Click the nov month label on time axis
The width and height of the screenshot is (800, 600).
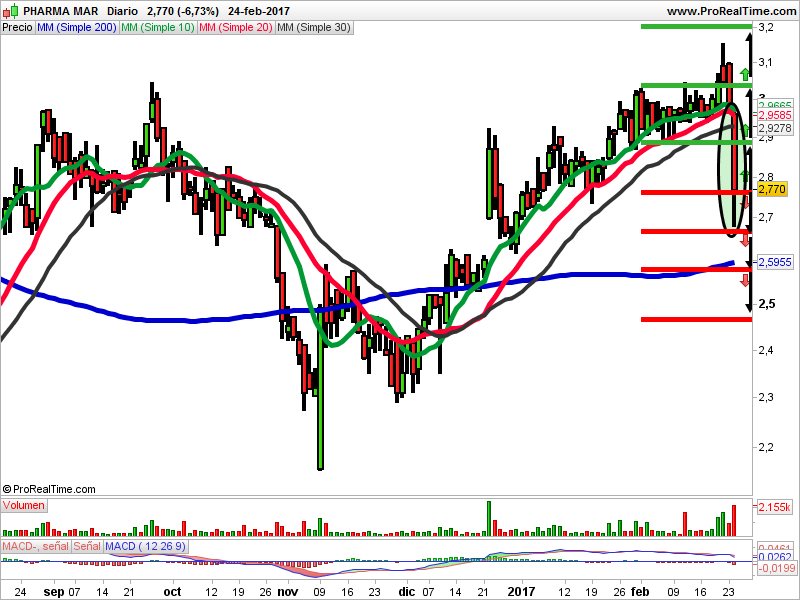click(288, 592)
